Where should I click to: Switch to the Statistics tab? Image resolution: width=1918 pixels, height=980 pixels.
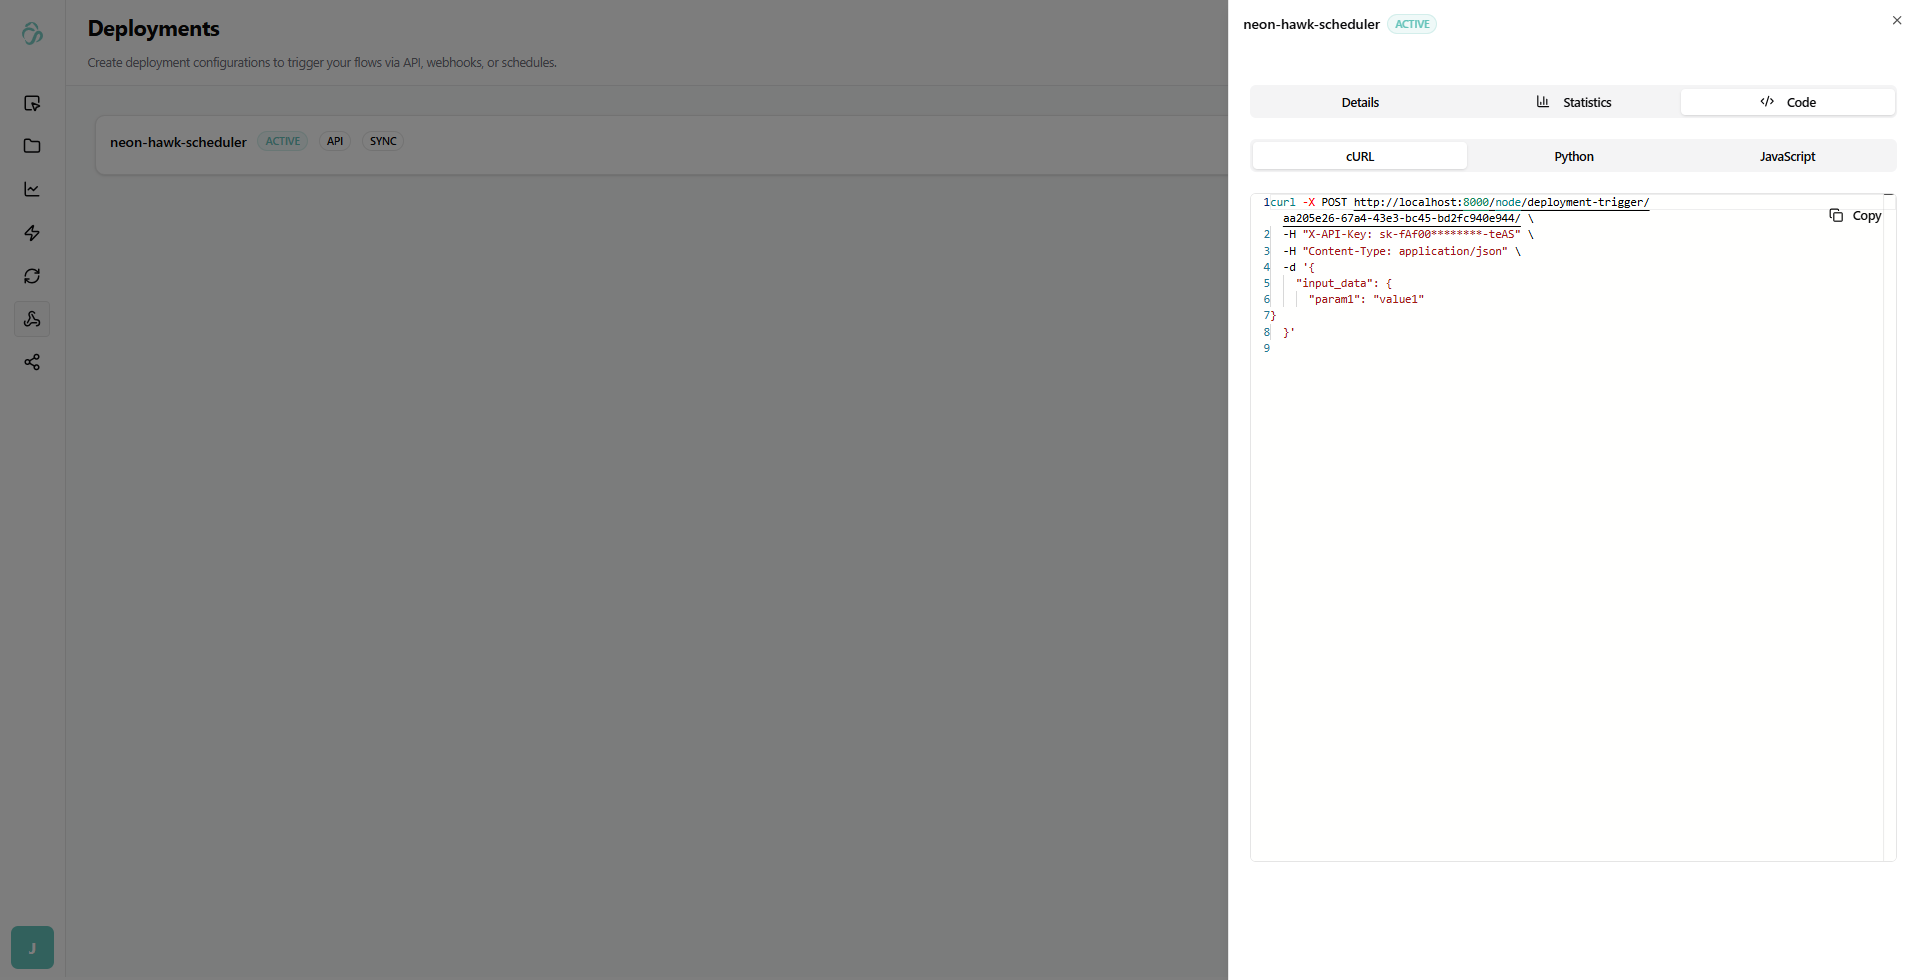pos(1573,102)
